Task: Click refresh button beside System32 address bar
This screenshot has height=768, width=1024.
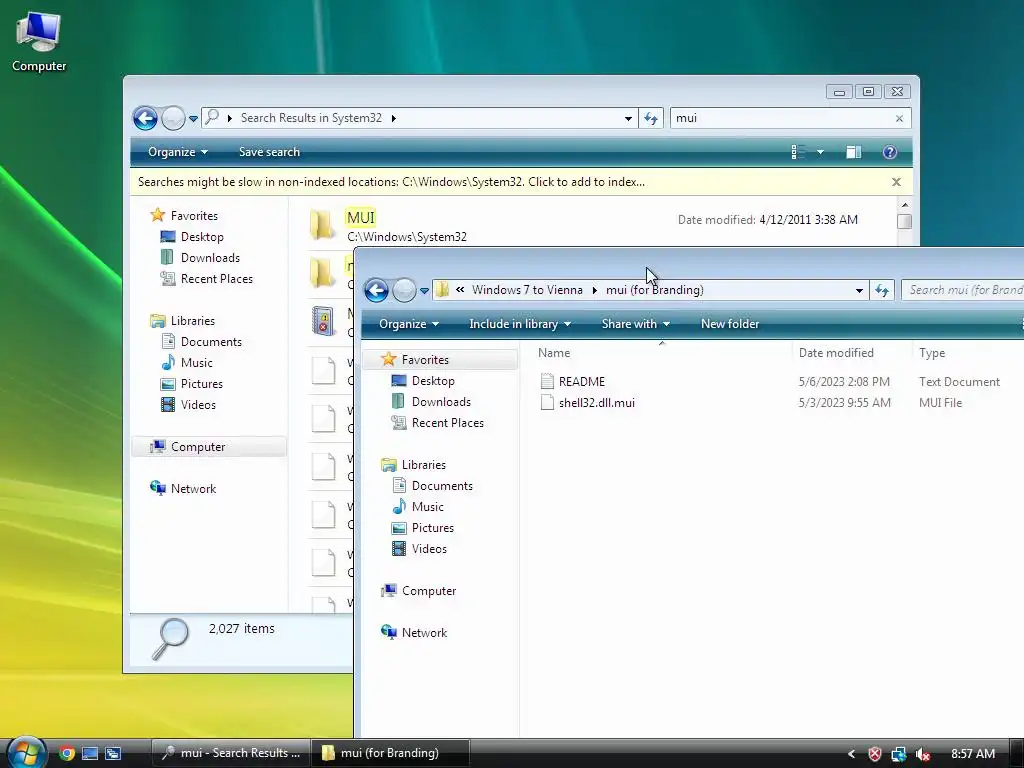Action: (x=651, y=118)
